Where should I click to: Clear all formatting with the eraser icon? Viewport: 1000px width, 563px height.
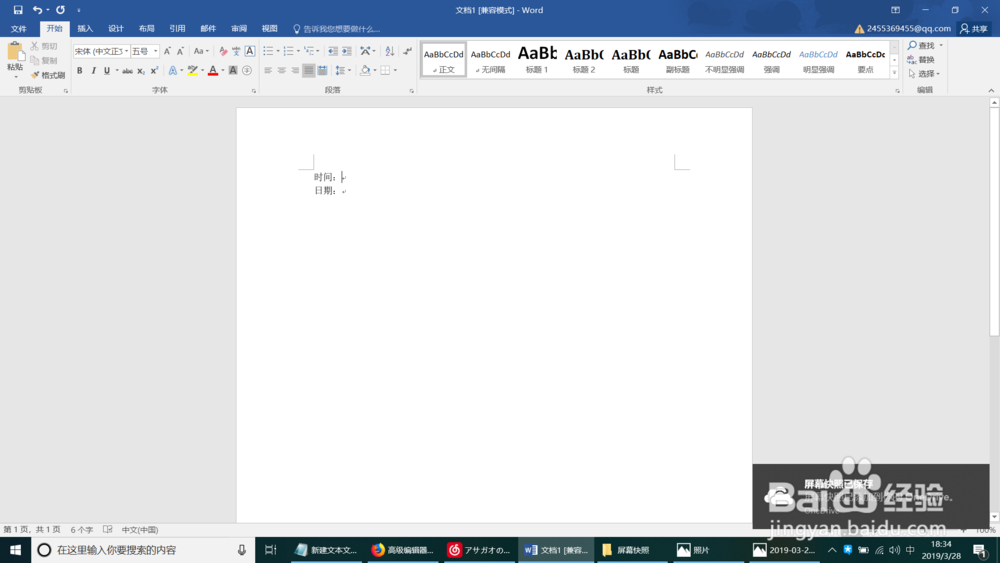(x=223, y=51)
